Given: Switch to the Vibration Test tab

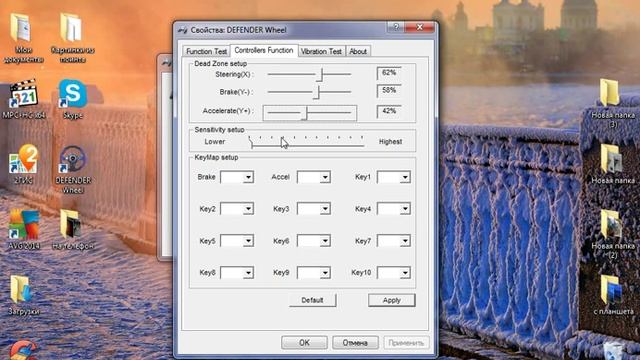Looking at the screenshot, I should click(x=321, y=51).
